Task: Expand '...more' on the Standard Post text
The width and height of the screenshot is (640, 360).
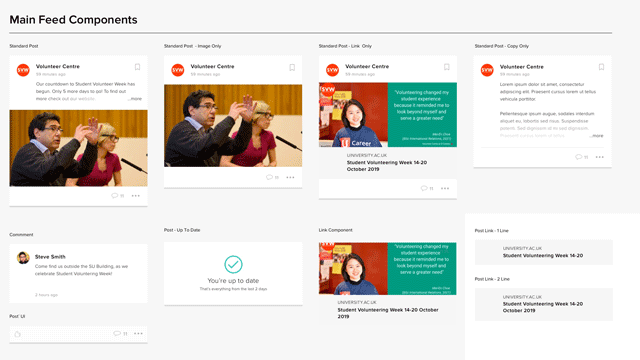Action: [135, 99]
